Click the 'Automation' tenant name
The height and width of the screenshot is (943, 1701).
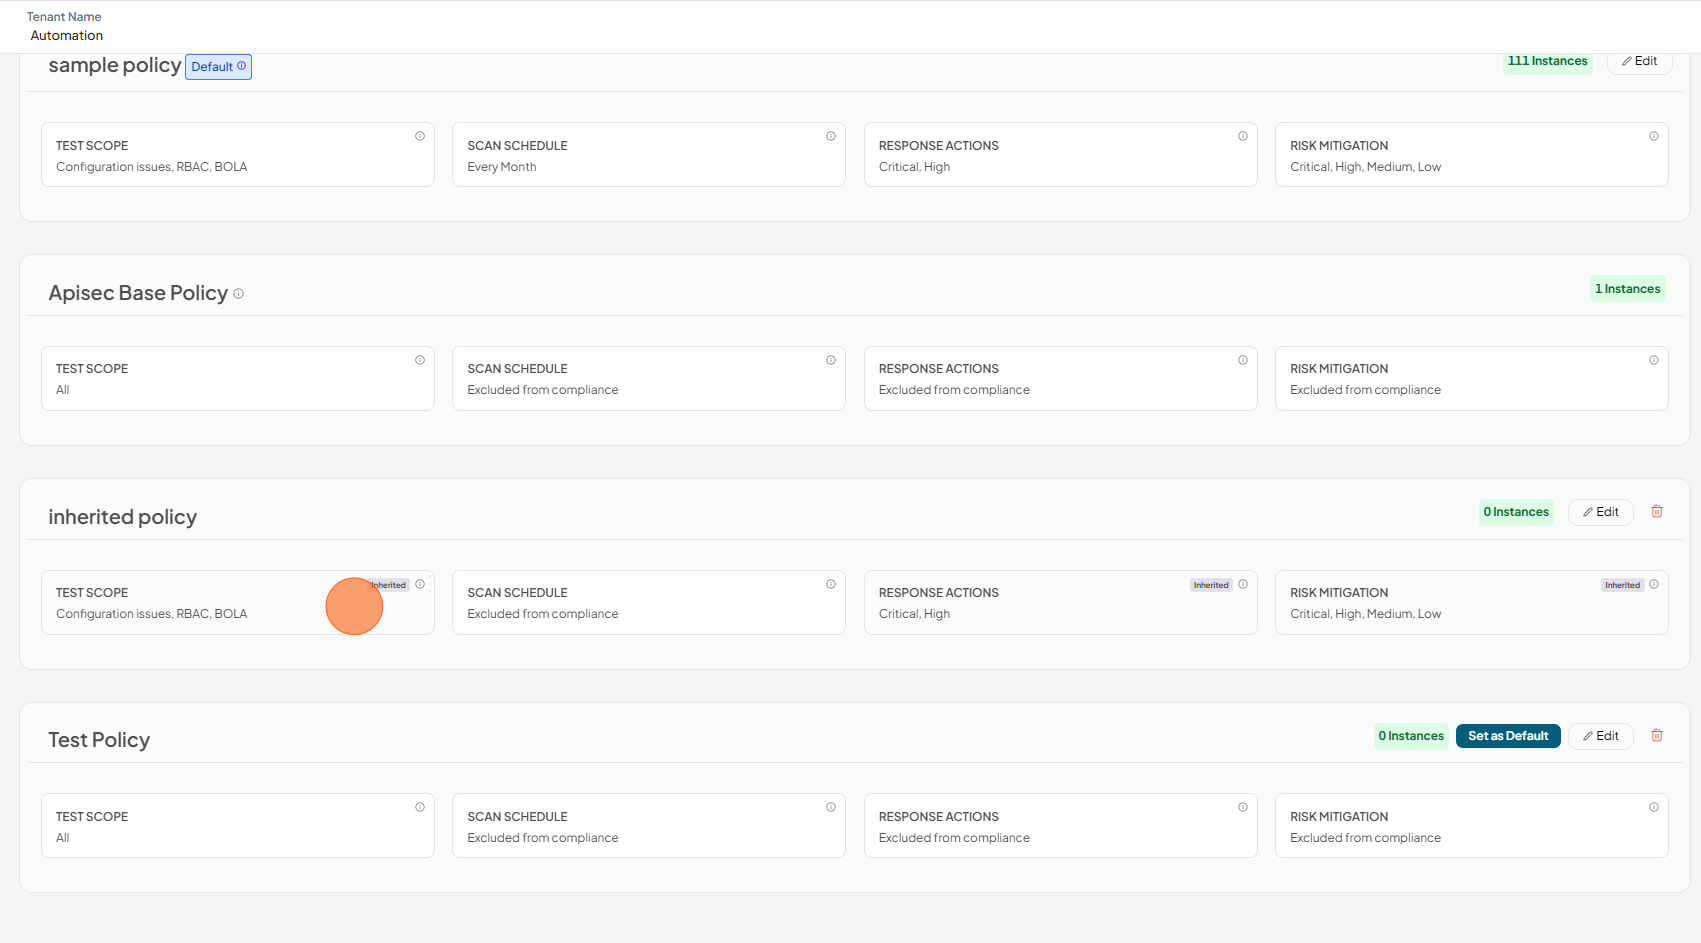(x=67, y=35)
